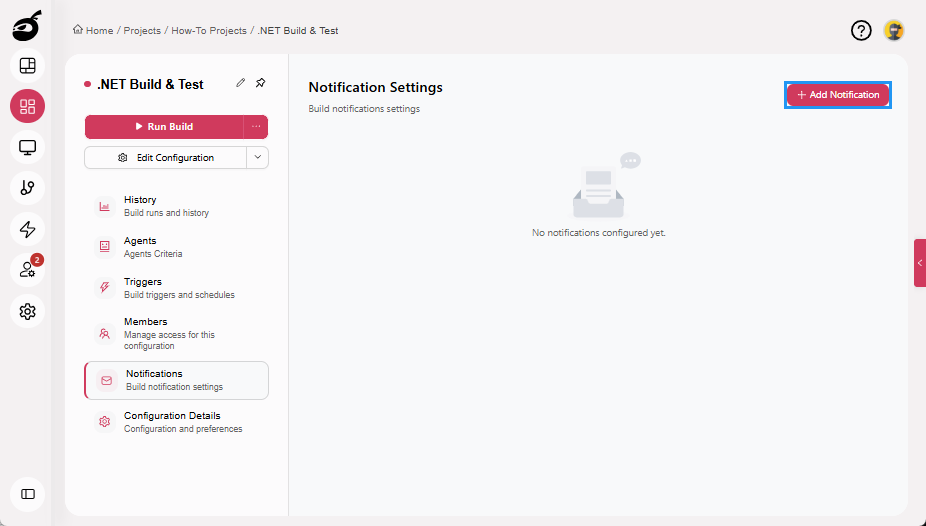This screenshot has width=926, height=526.
Task: Click the Notifications envelope icon
Action: tap(106, 381)
